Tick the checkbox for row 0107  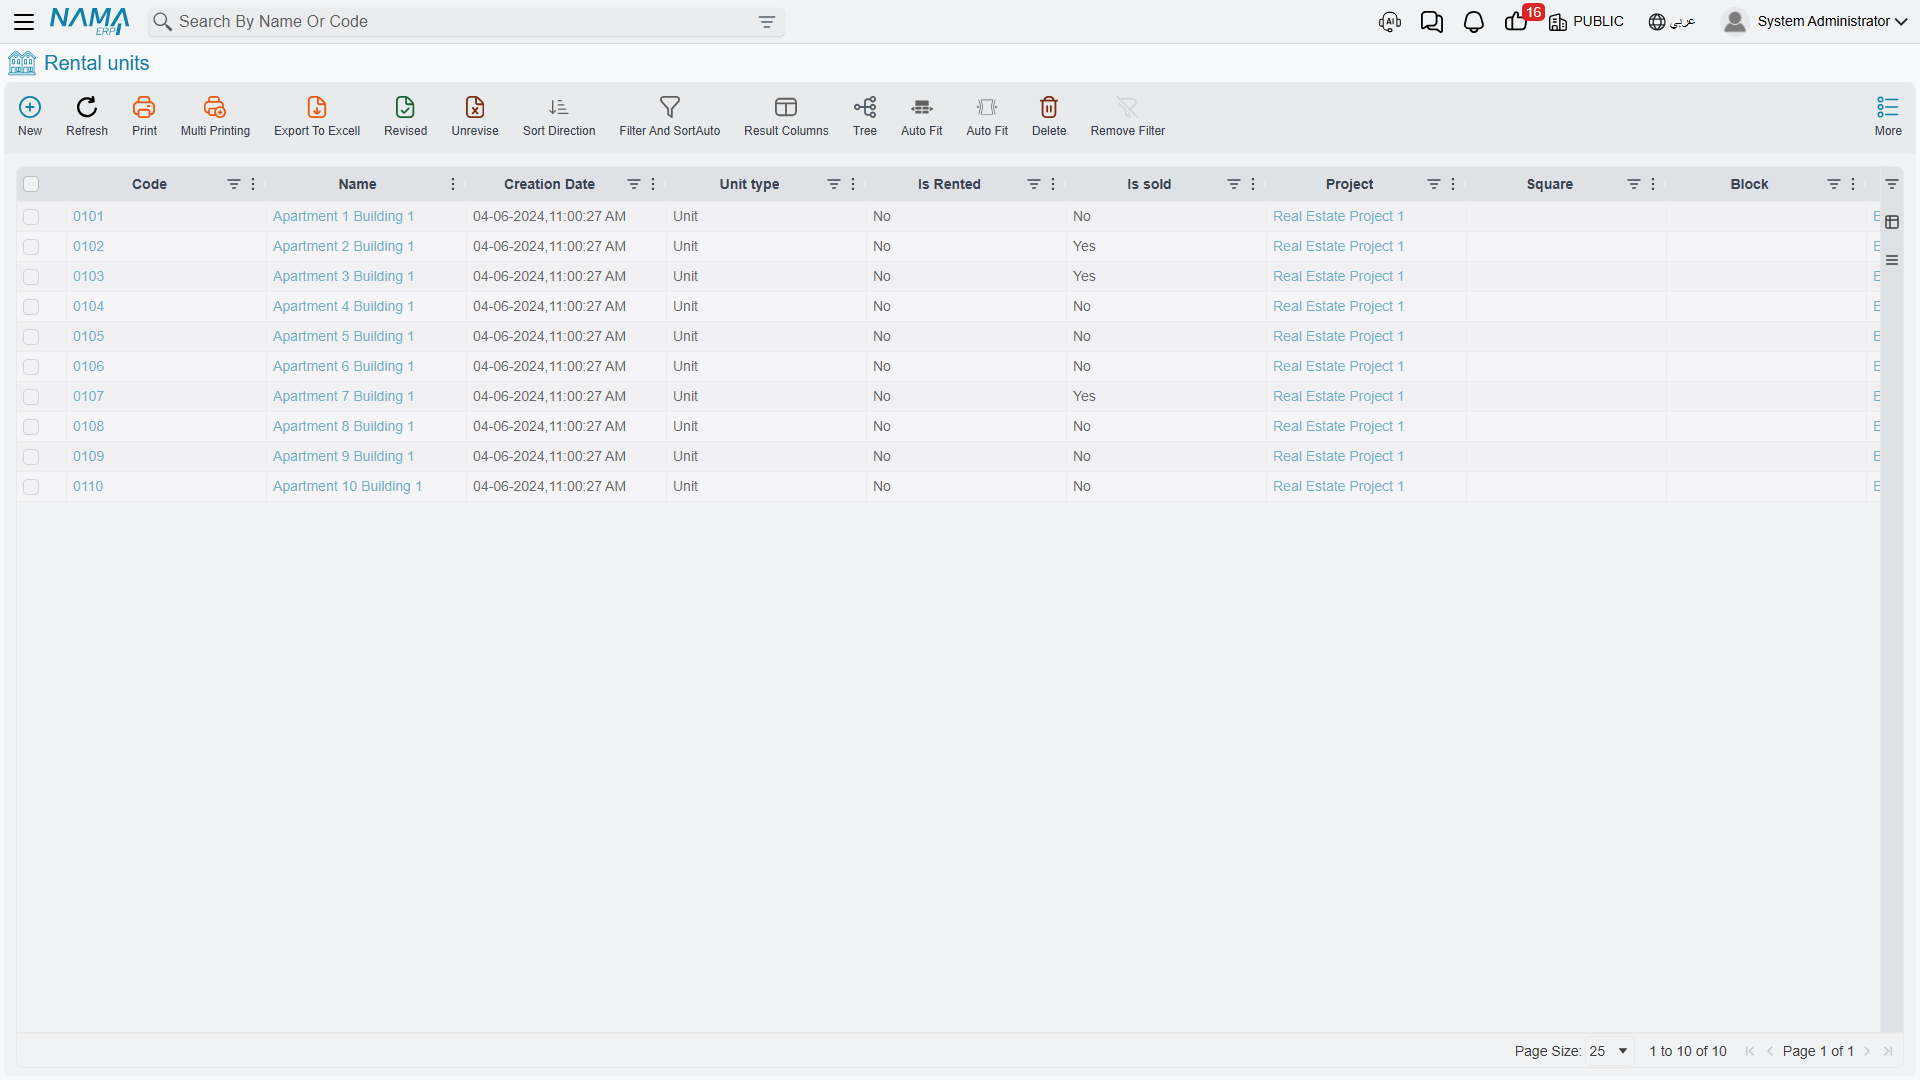point(31,397)
